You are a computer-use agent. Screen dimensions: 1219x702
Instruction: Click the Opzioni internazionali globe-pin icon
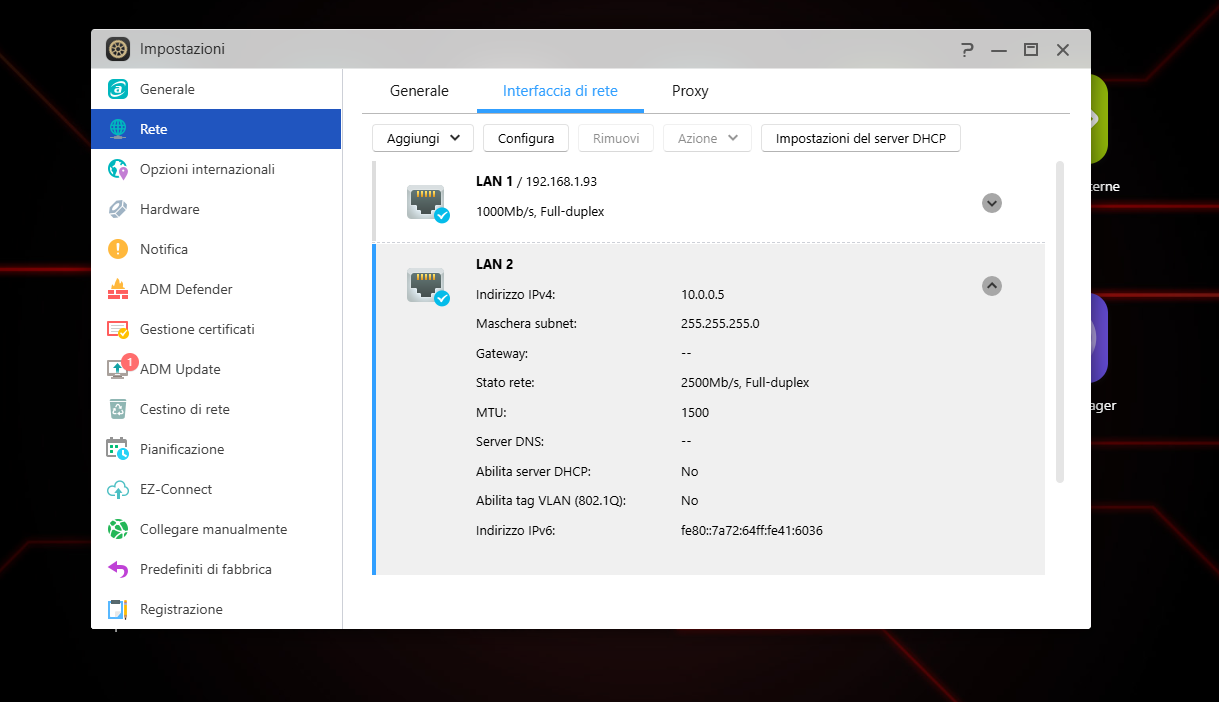coord(118,169)
